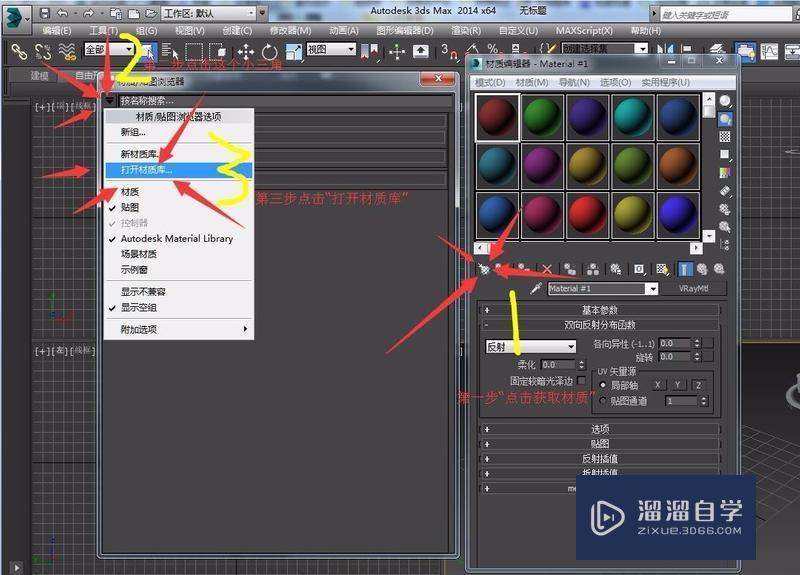
Task: Click the Redo arrow icon
Action: click(88, 13)
